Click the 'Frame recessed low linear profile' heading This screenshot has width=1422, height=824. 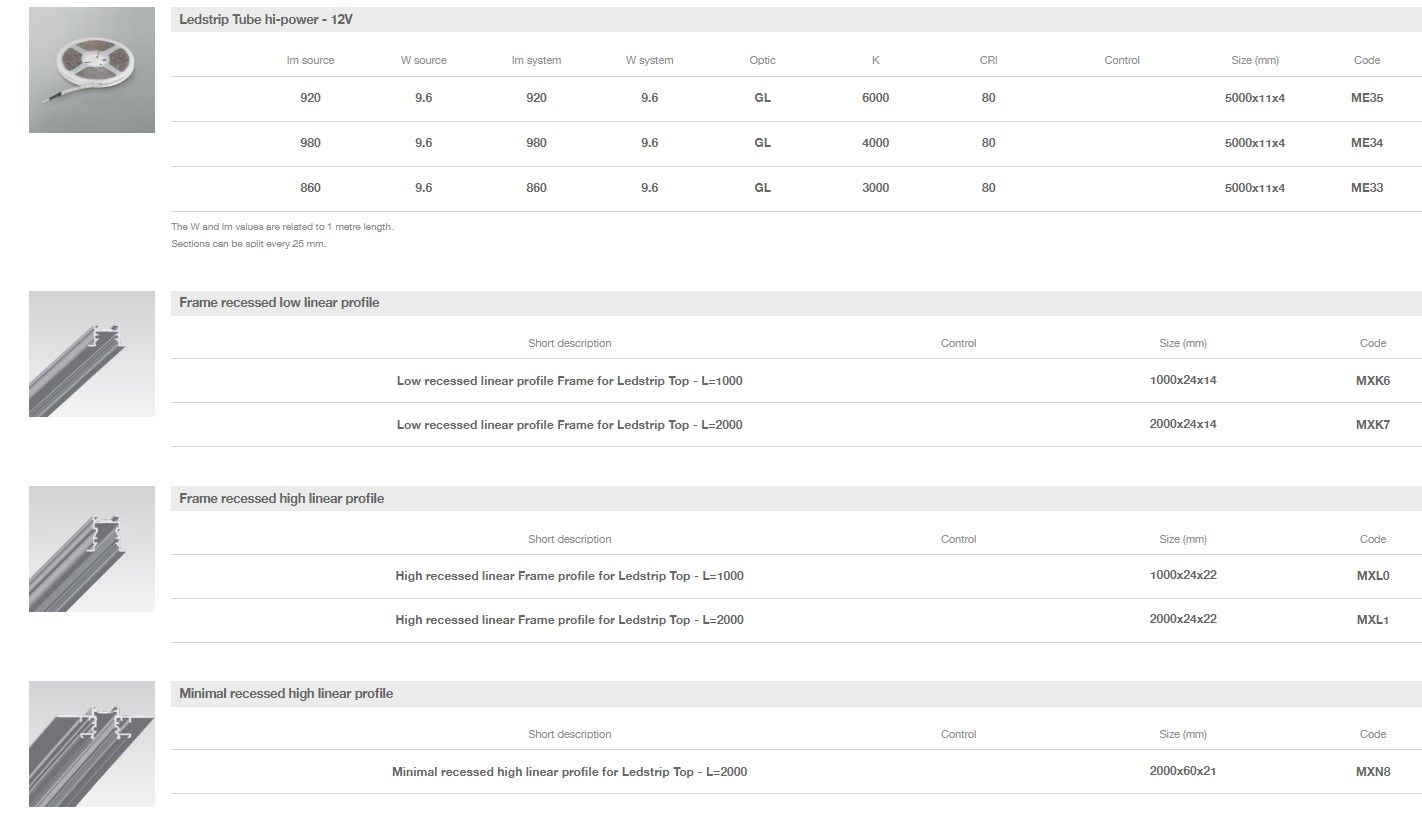(x=279, y=303)
